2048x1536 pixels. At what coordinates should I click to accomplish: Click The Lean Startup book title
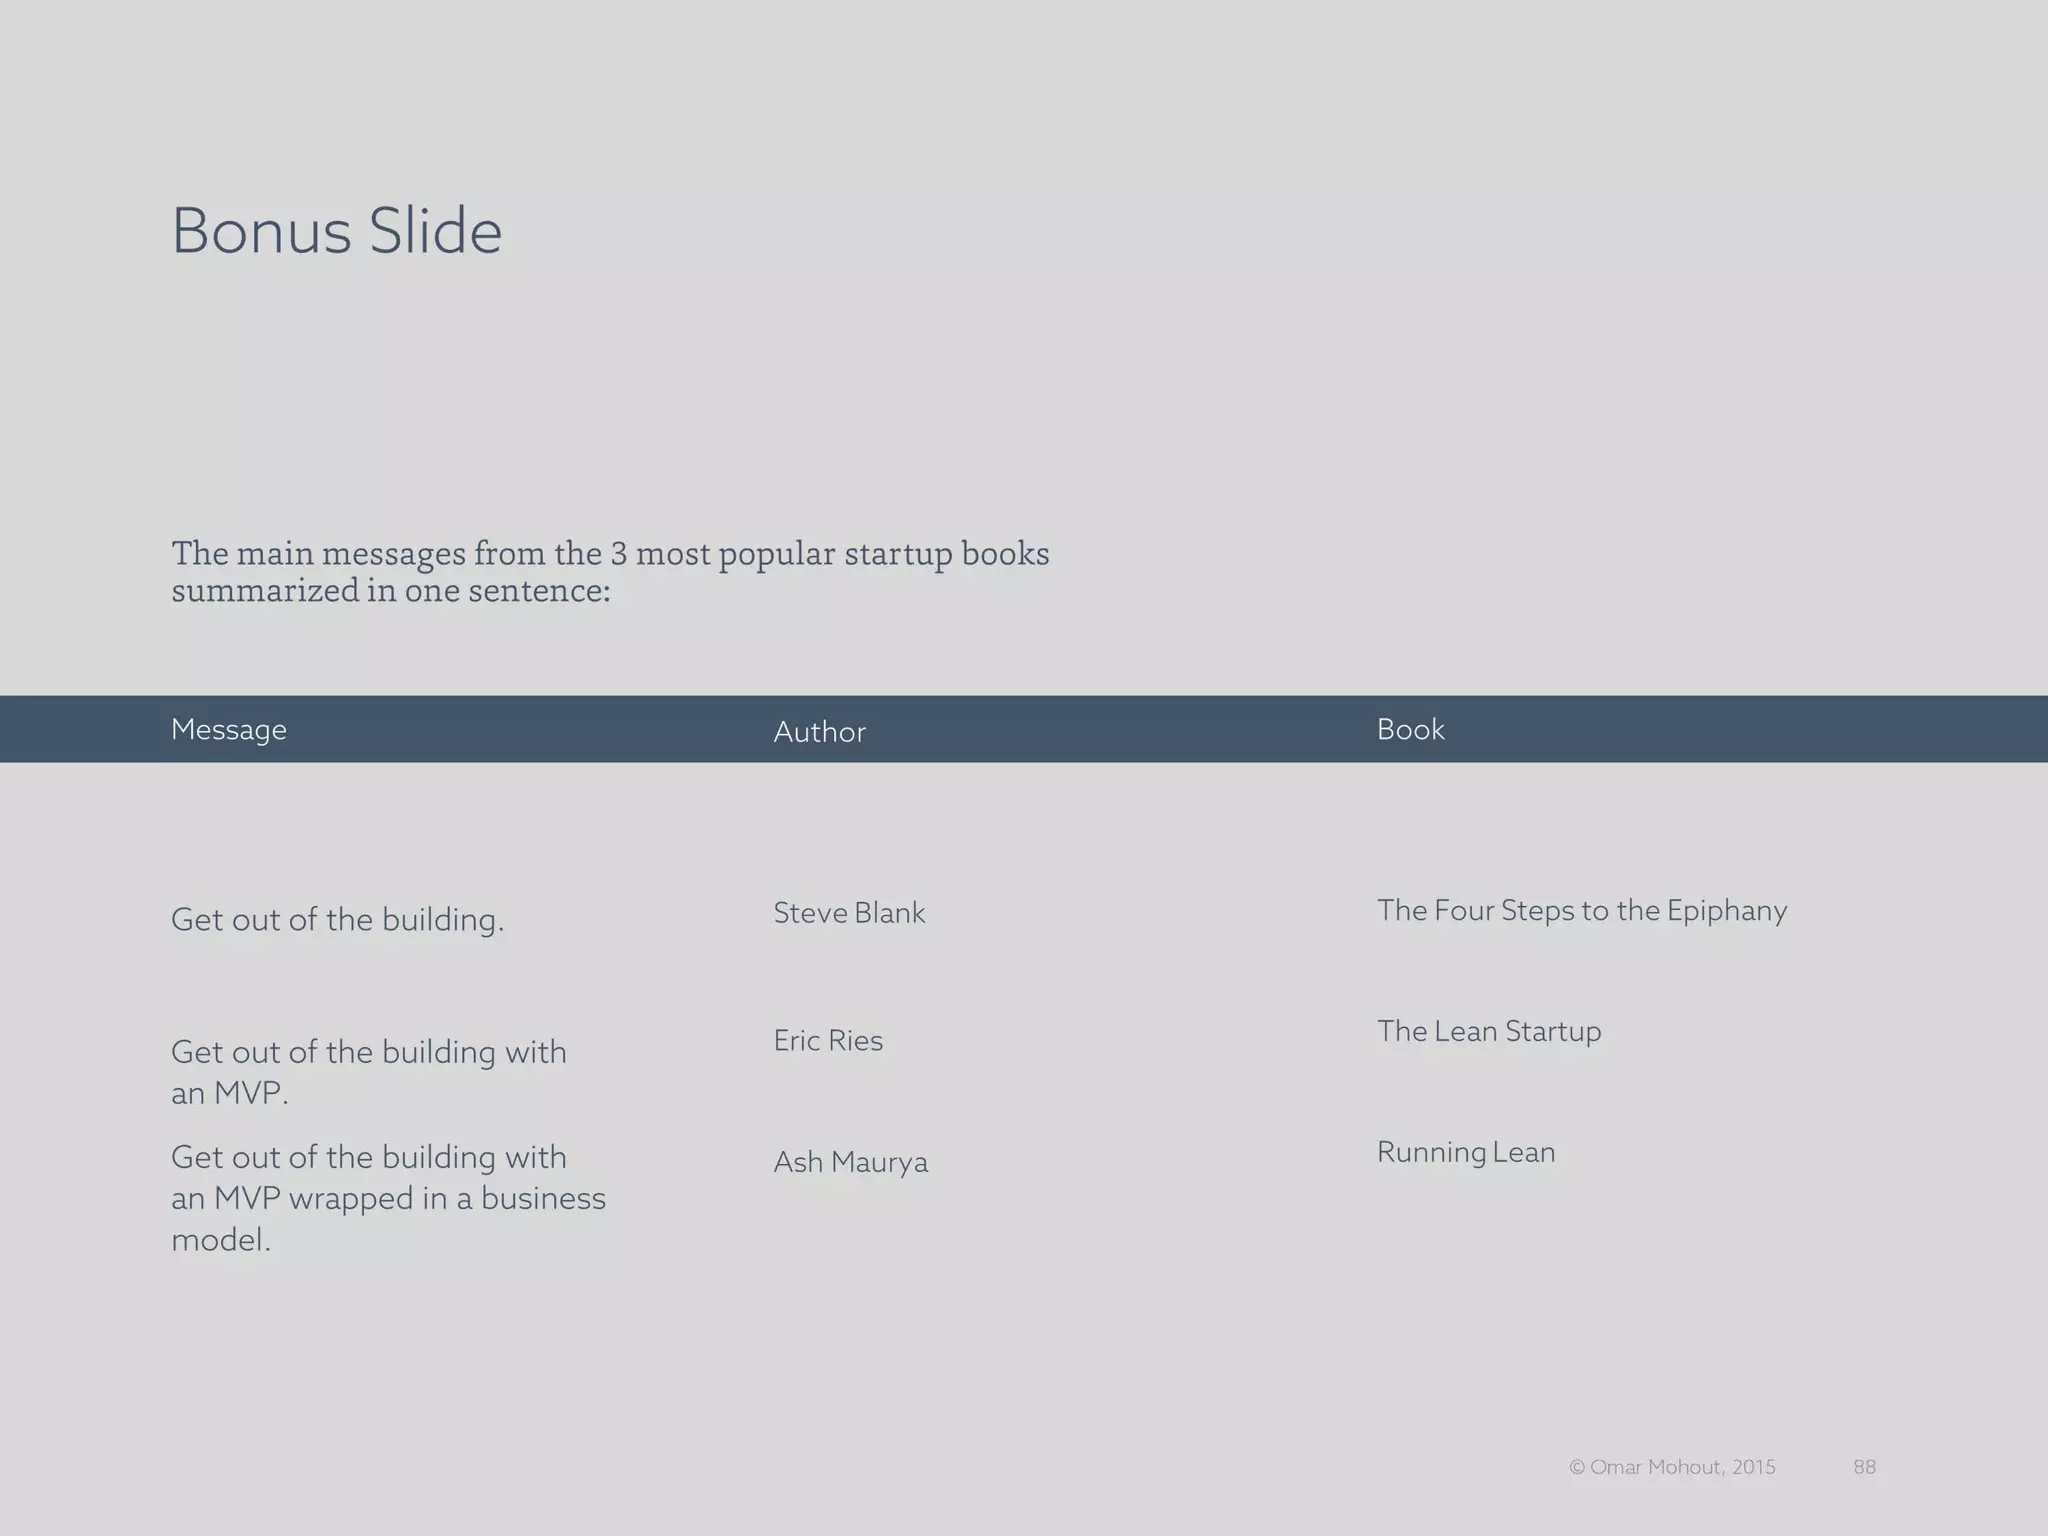(x=1488, y=1031)
